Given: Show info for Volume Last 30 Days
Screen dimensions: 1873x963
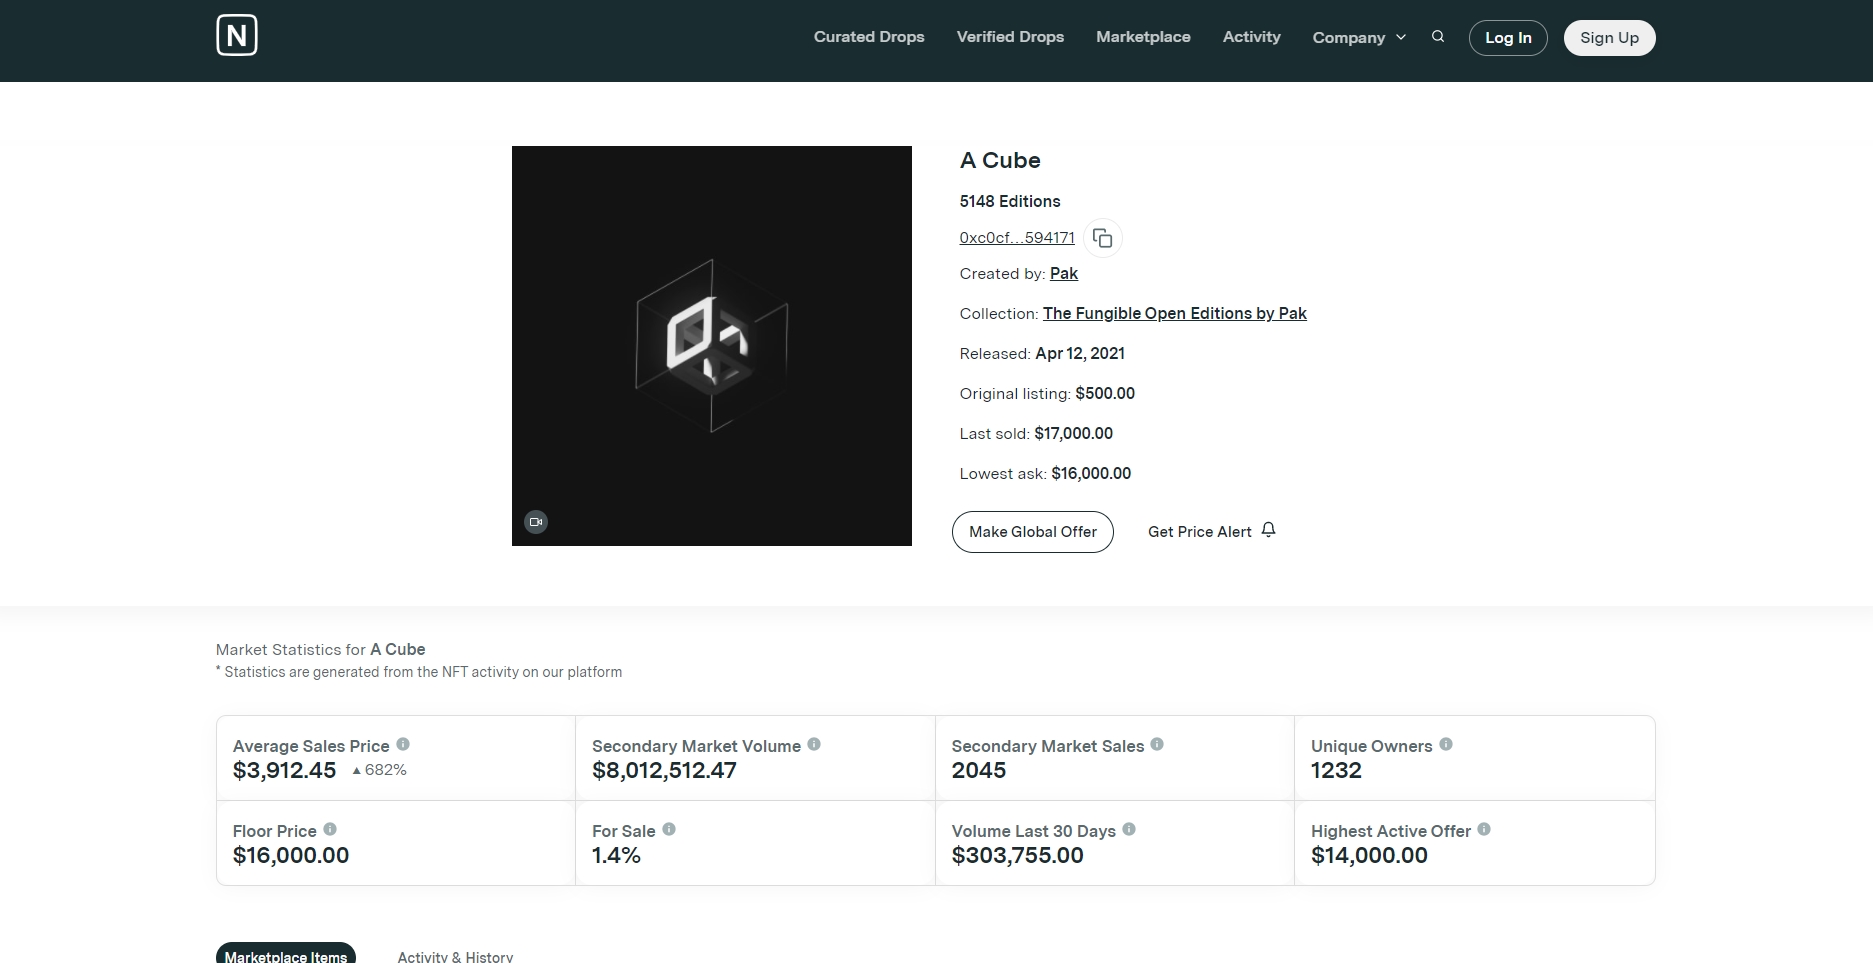Looking at the screenshot, I should (1129, 829).
